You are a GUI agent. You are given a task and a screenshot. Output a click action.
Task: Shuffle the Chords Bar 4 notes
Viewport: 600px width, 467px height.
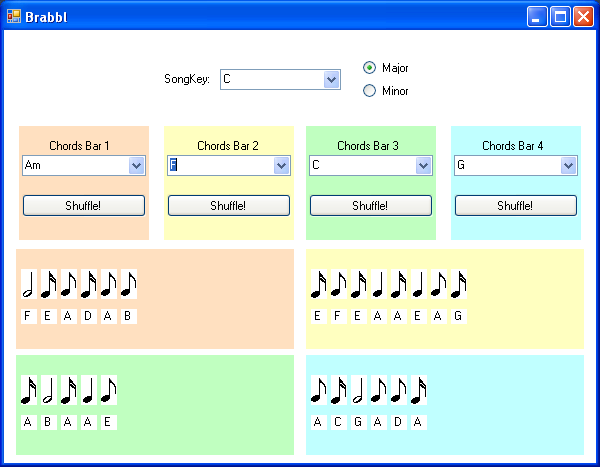516,206
